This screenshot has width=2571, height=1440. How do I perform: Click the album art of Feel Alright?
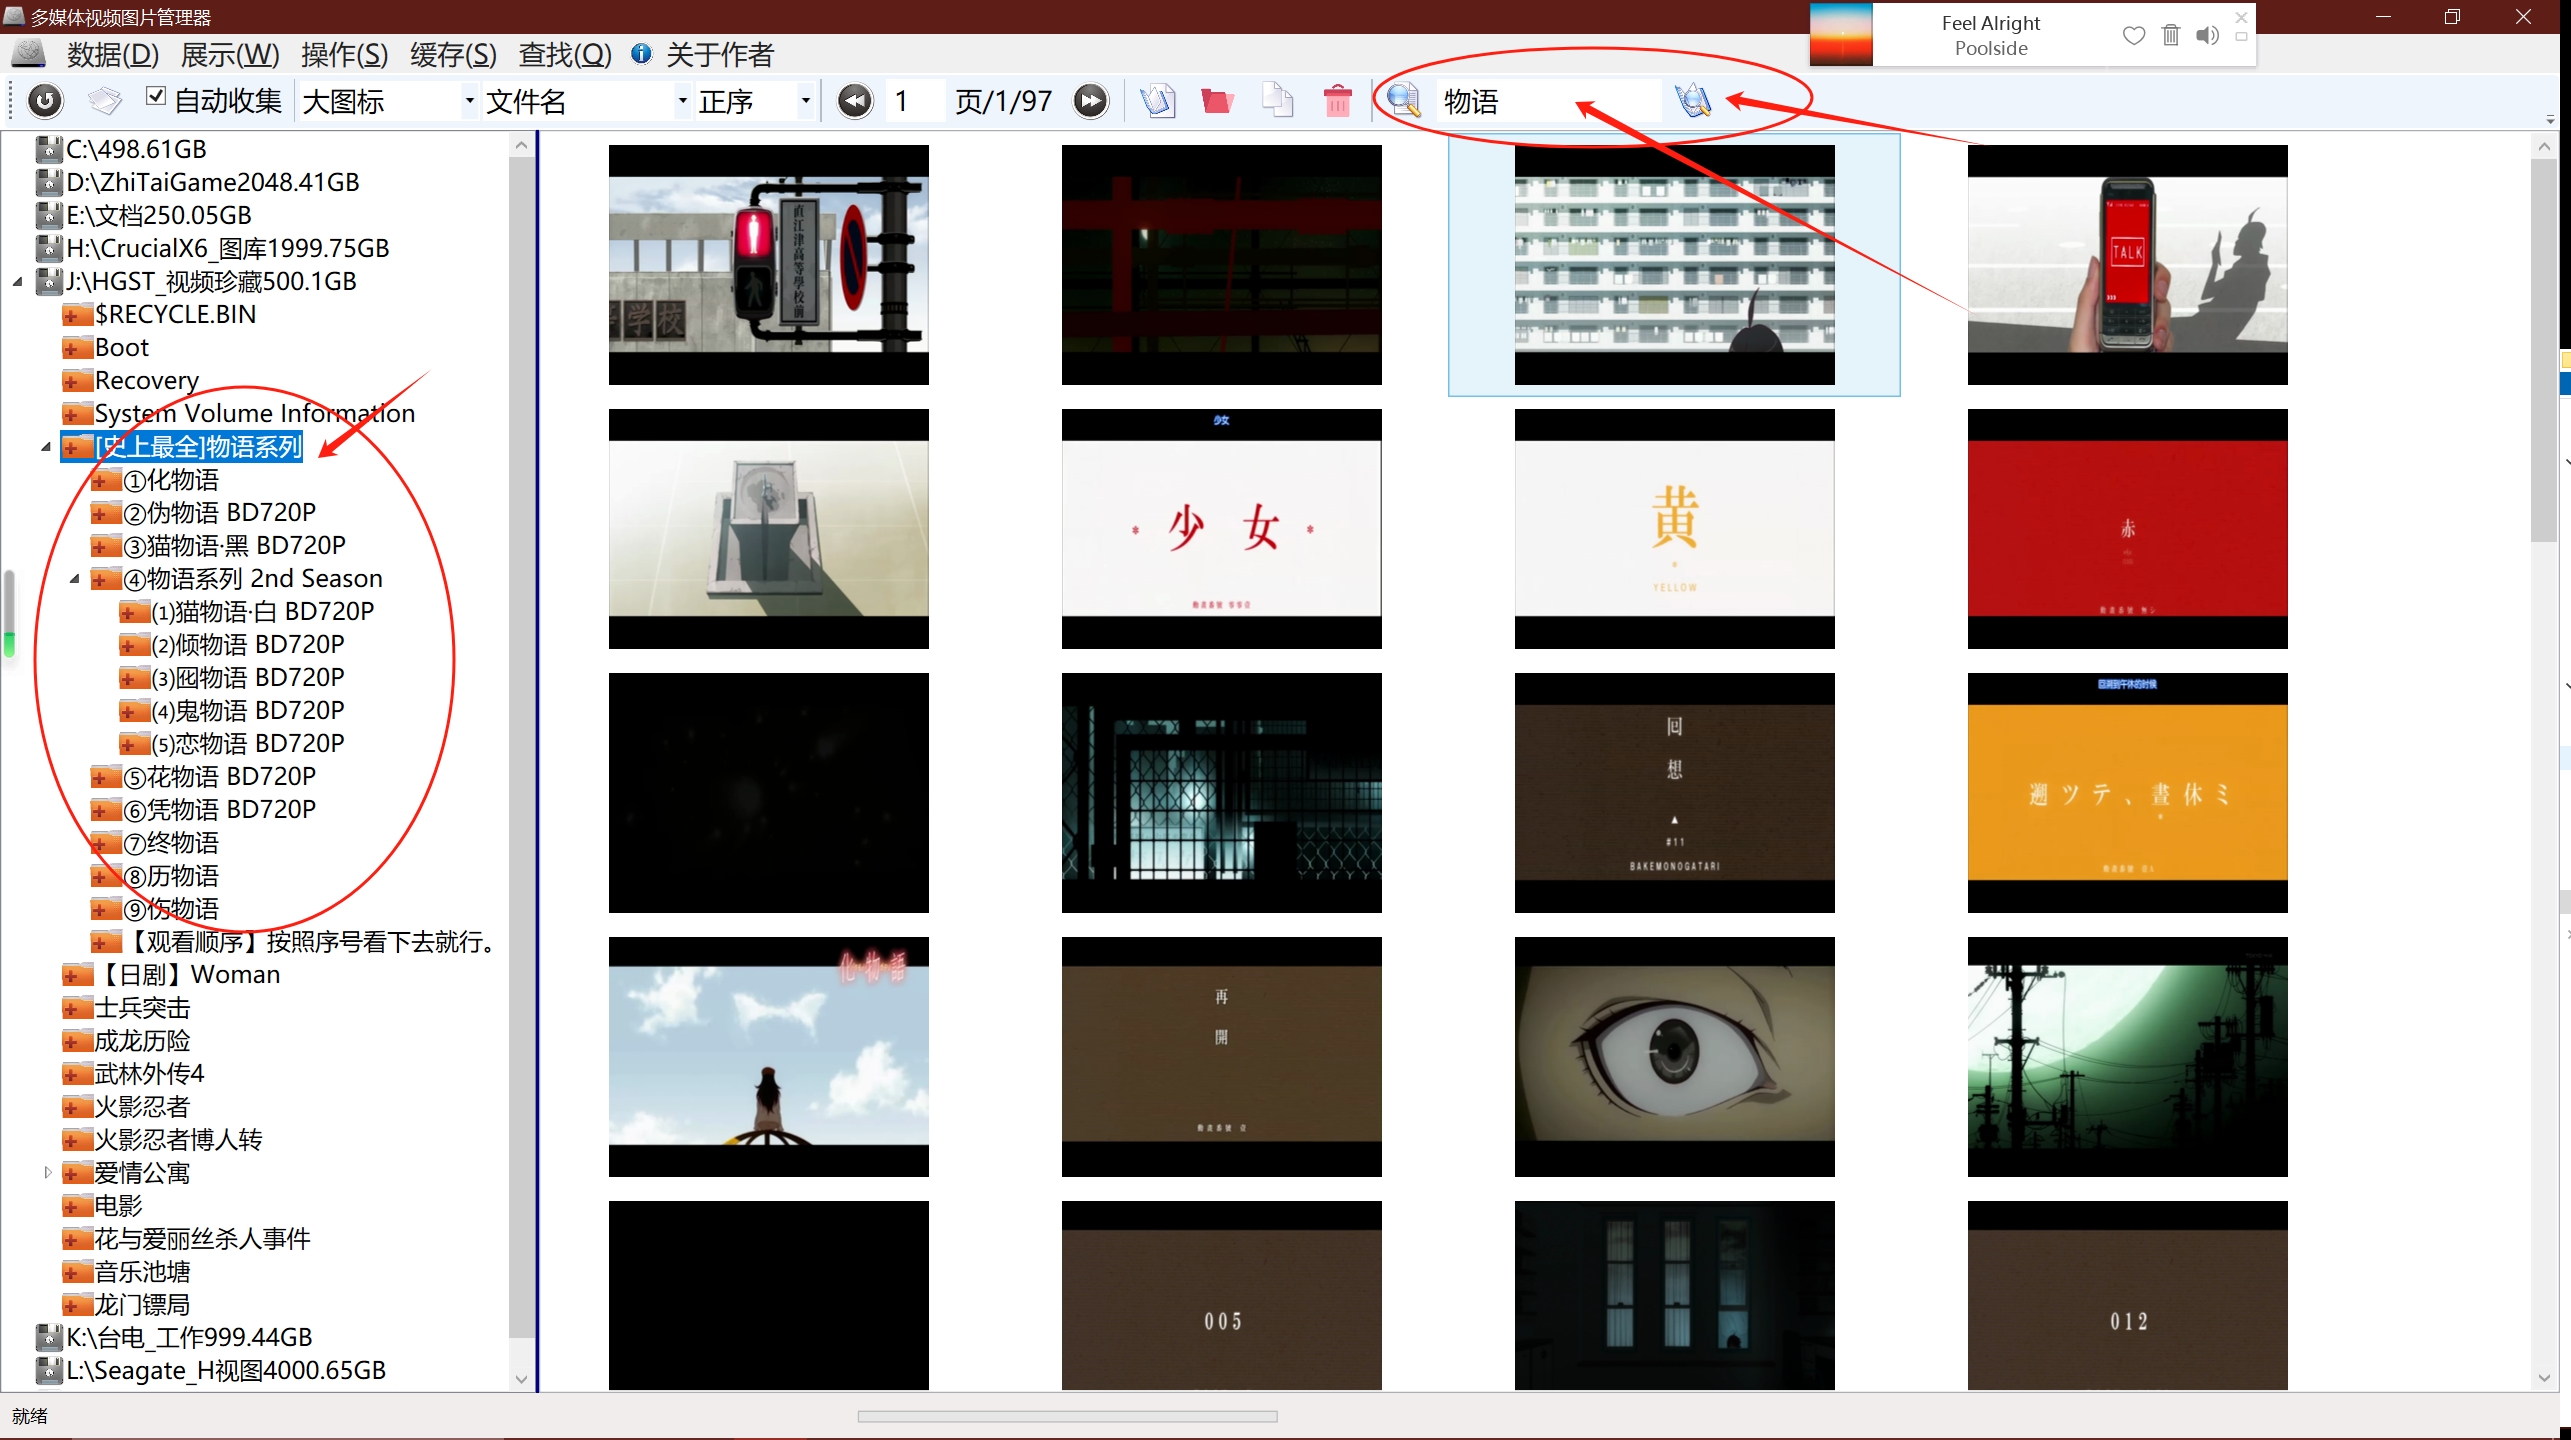tap(1841, 35)
